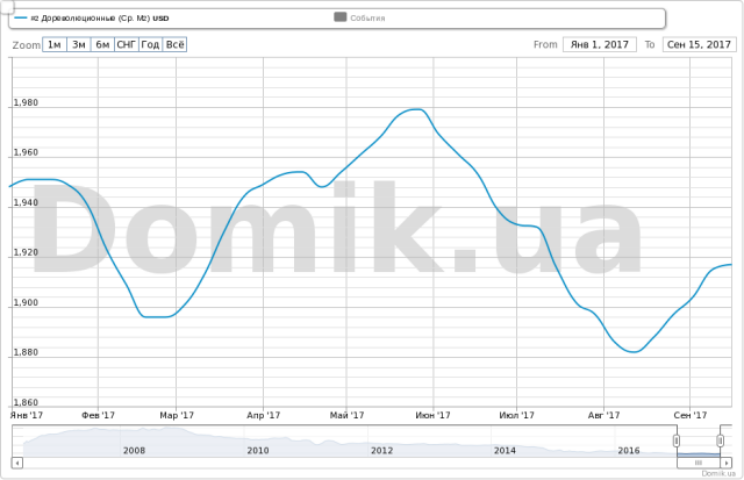744x480 pixels.
Task: Click the 1,900 y-axis value
Action: tap(26, 302)
